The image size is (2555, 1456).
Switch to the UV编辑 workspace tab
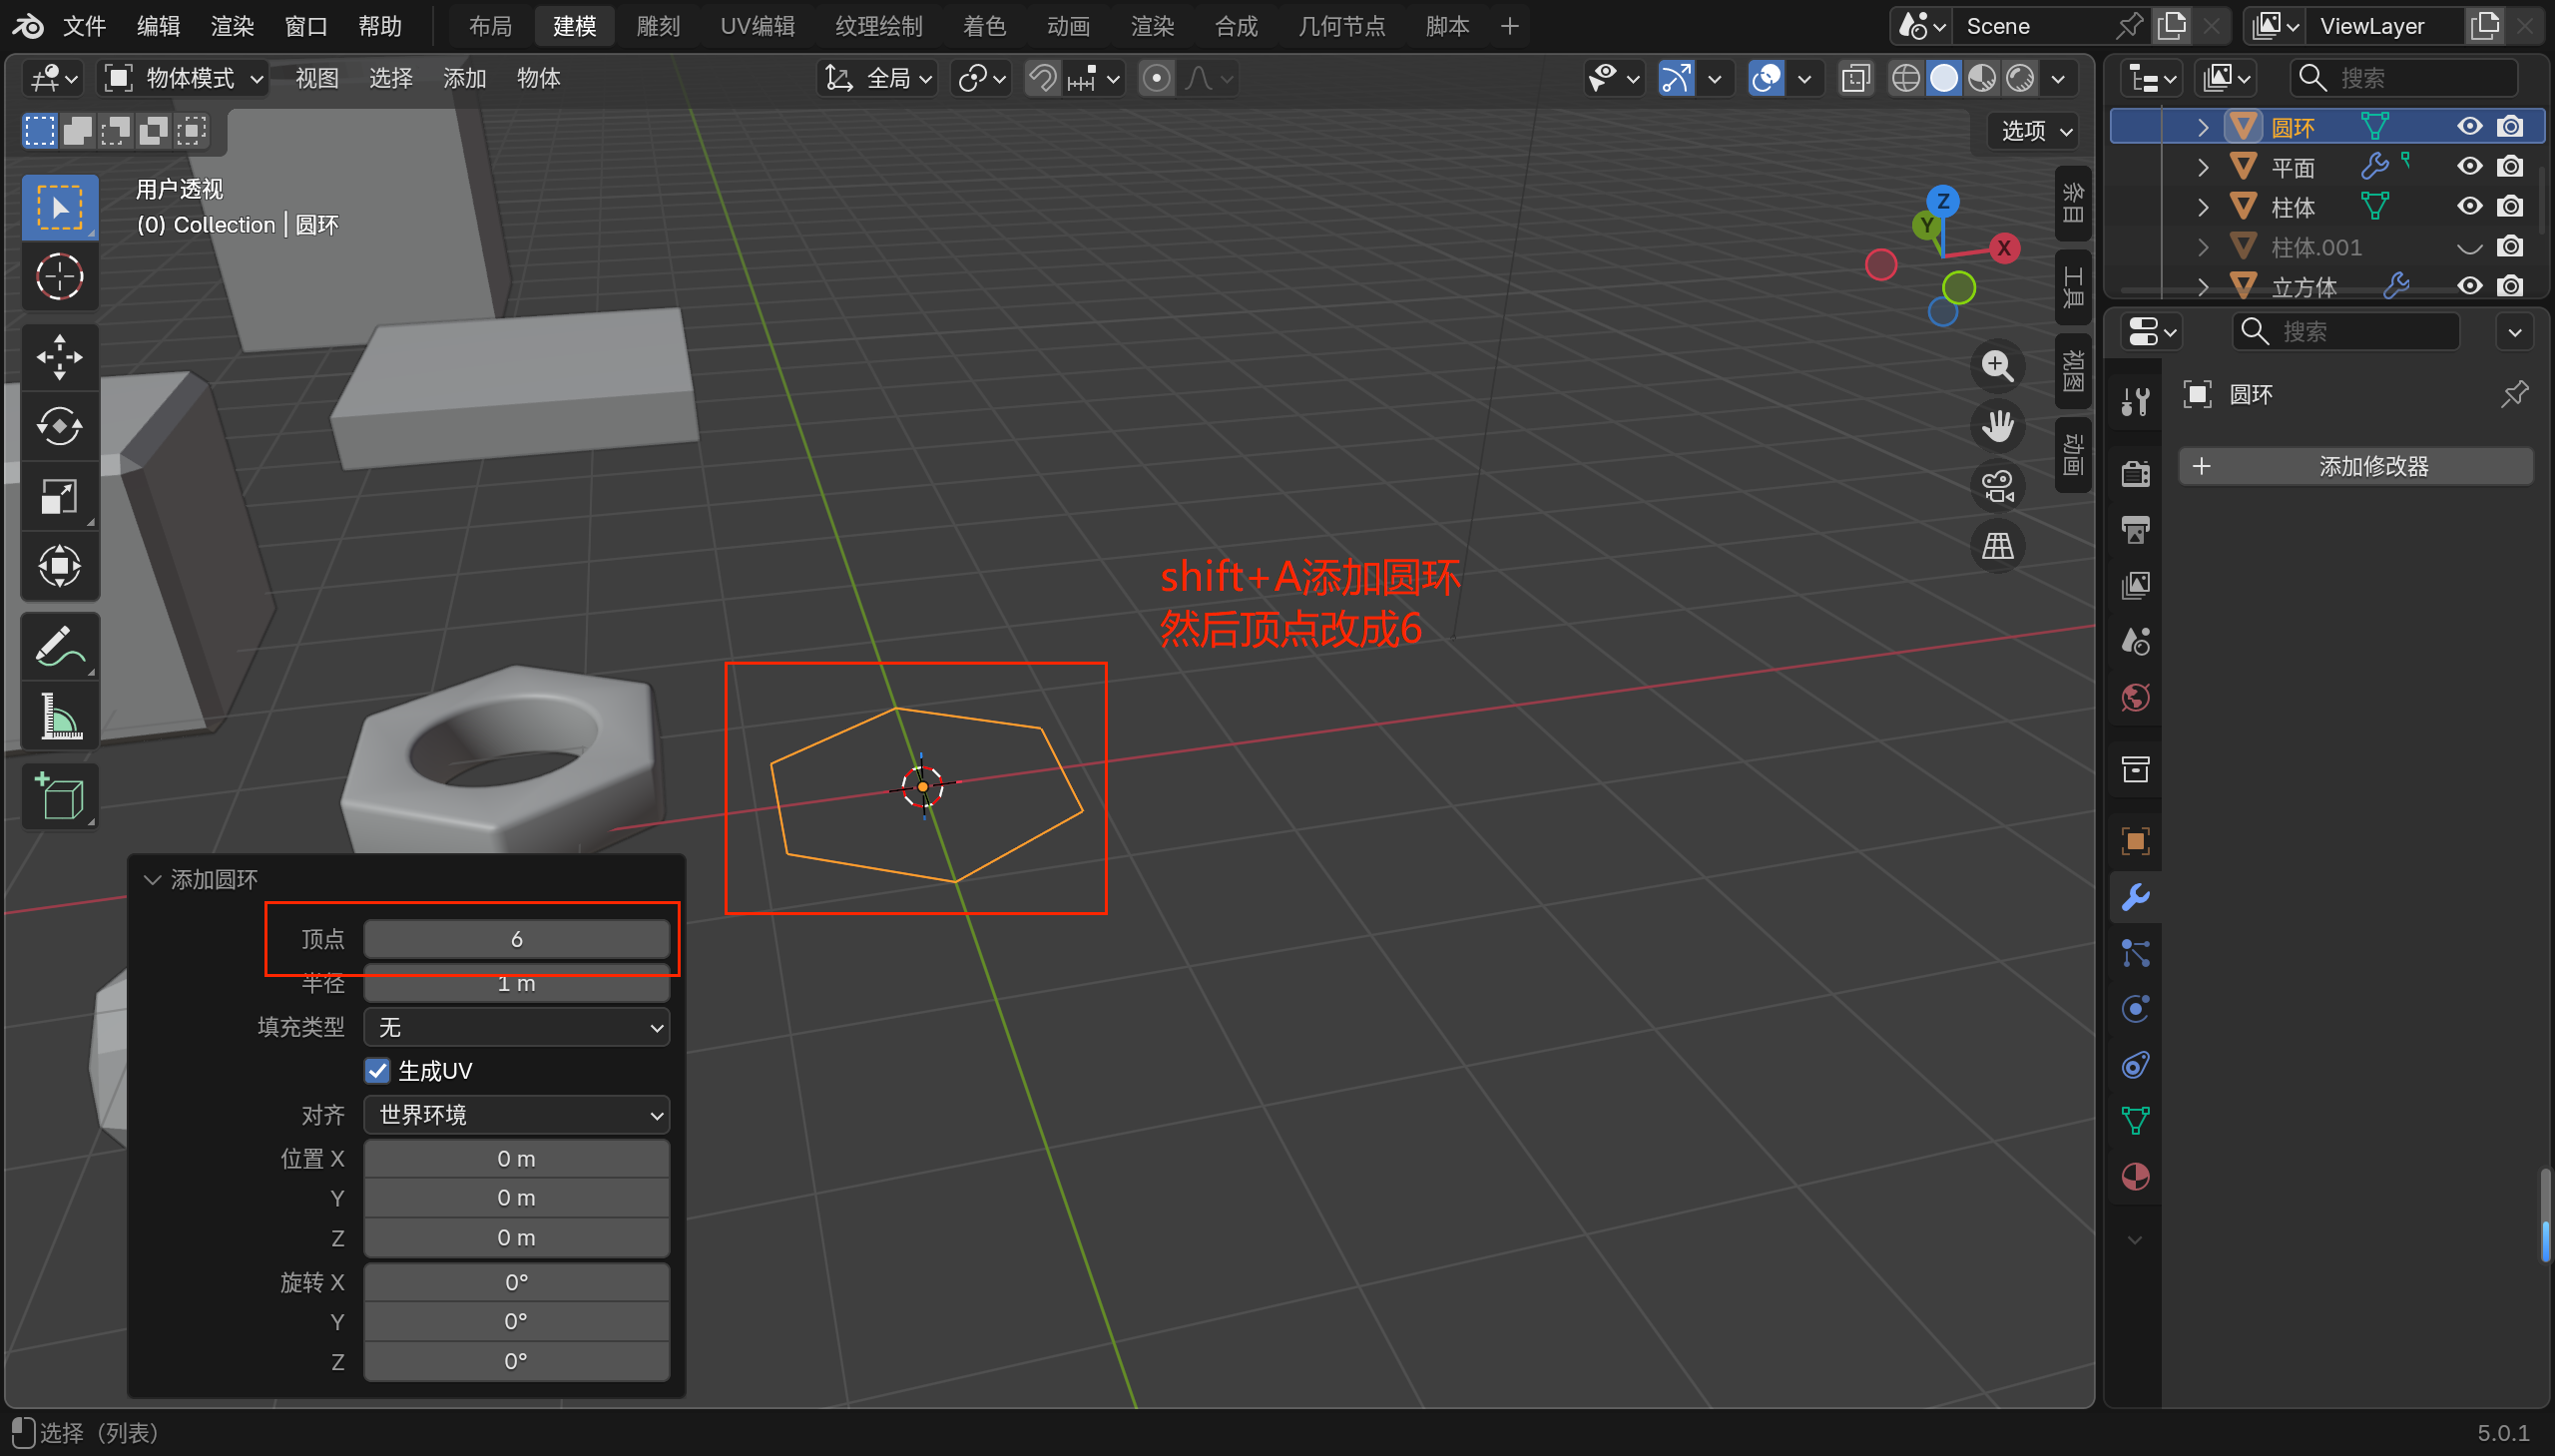pyautogui.click(x=757, y=26)
